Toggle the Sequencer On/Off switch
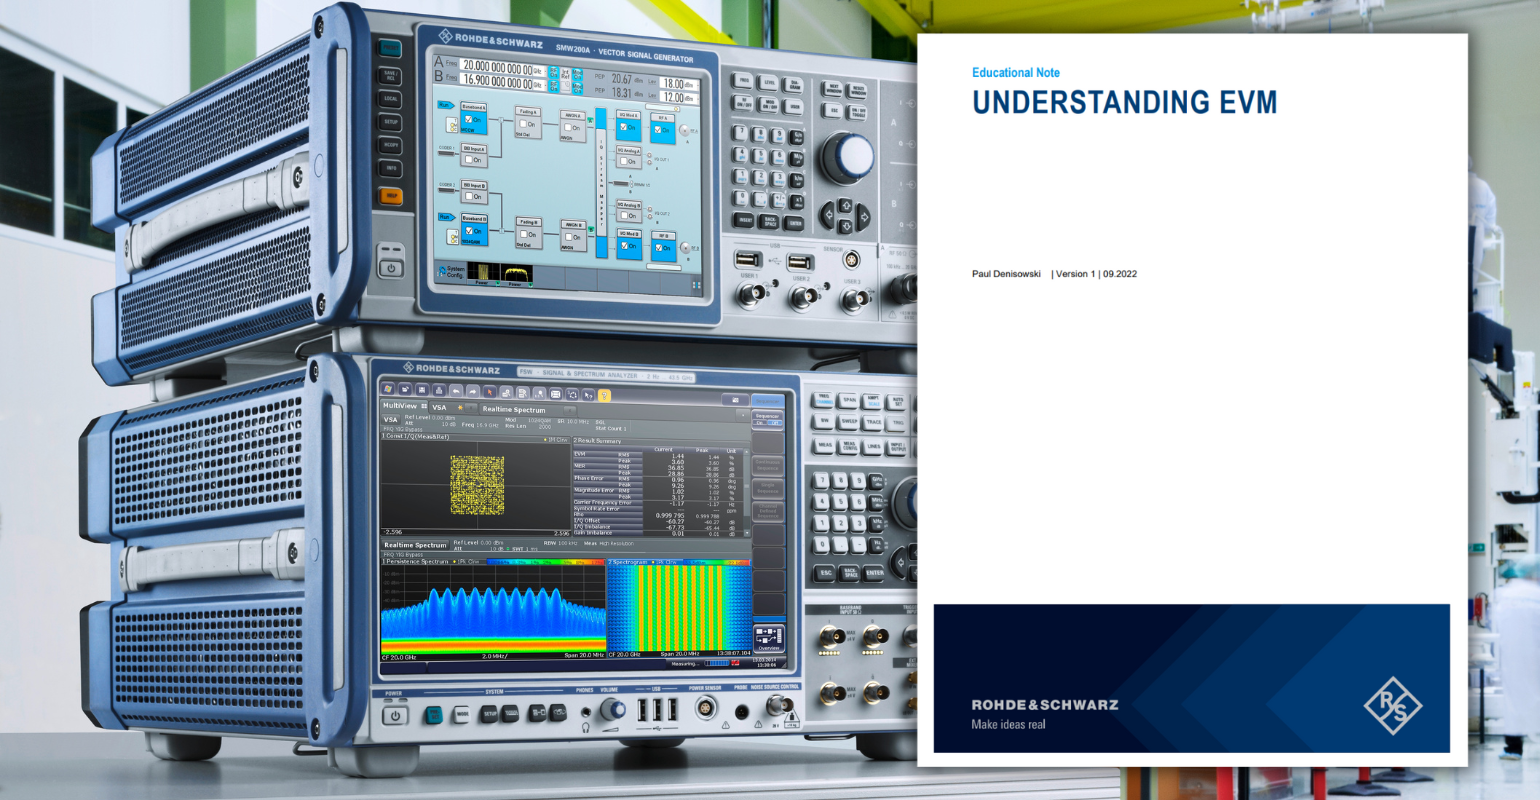Image resolution: width=1540 pixels, height=800 pixels. (767, 423)
